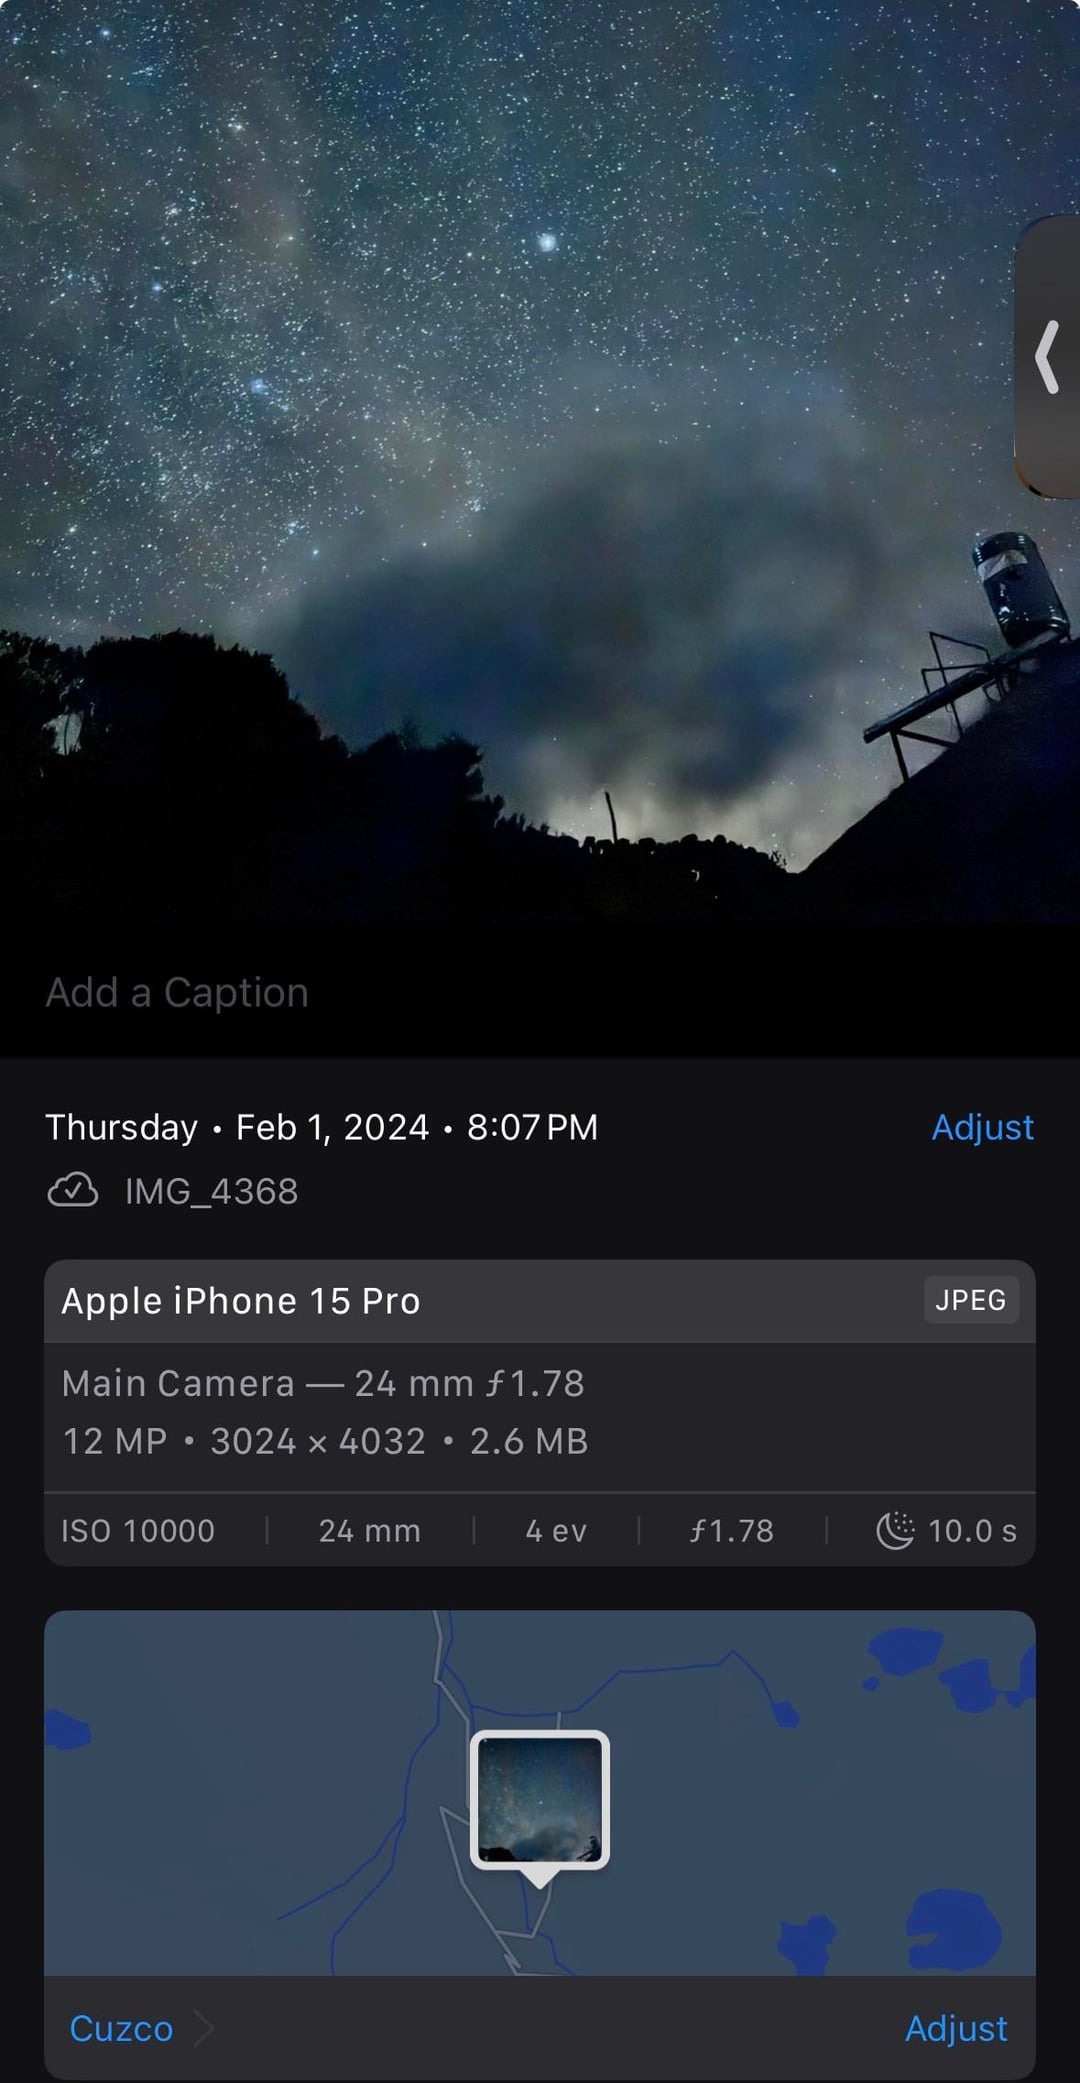The height and width of the screenshot is (2083, 1080).
Task: Tap the ƒ1.78 aperture value in EXIF row
Action: point(732,1531)
